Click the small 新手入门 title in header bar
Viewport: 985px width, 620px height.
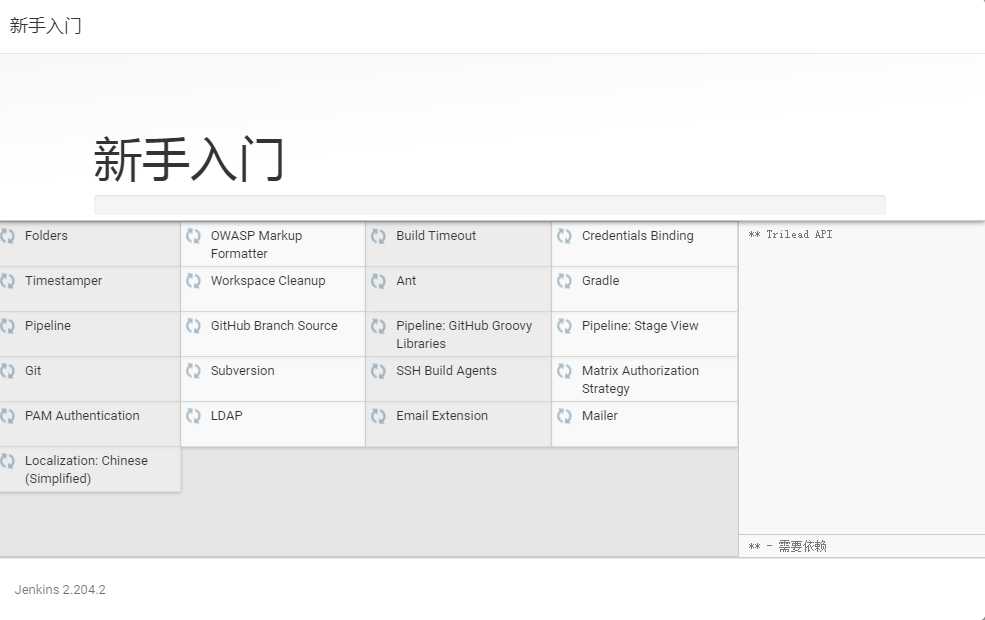45,26
